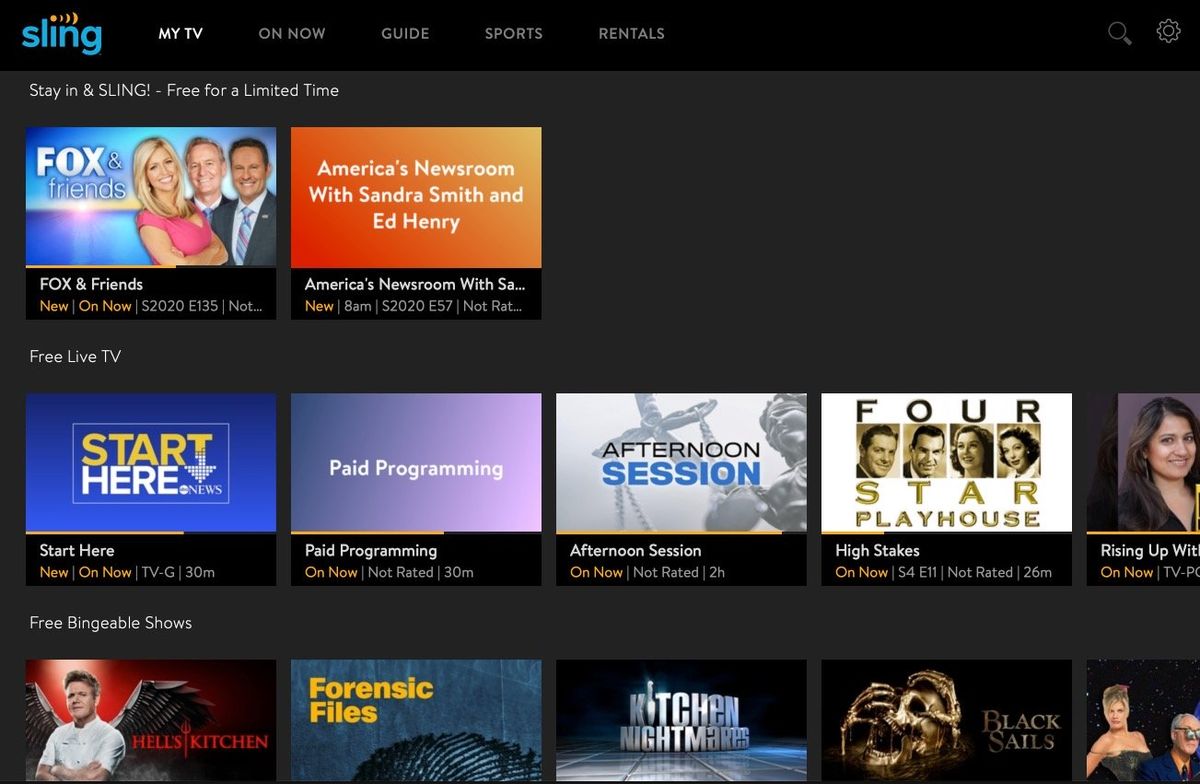
Task: Open America's Newsroom With Sandra Smith tile
Action: pos(415,196)
